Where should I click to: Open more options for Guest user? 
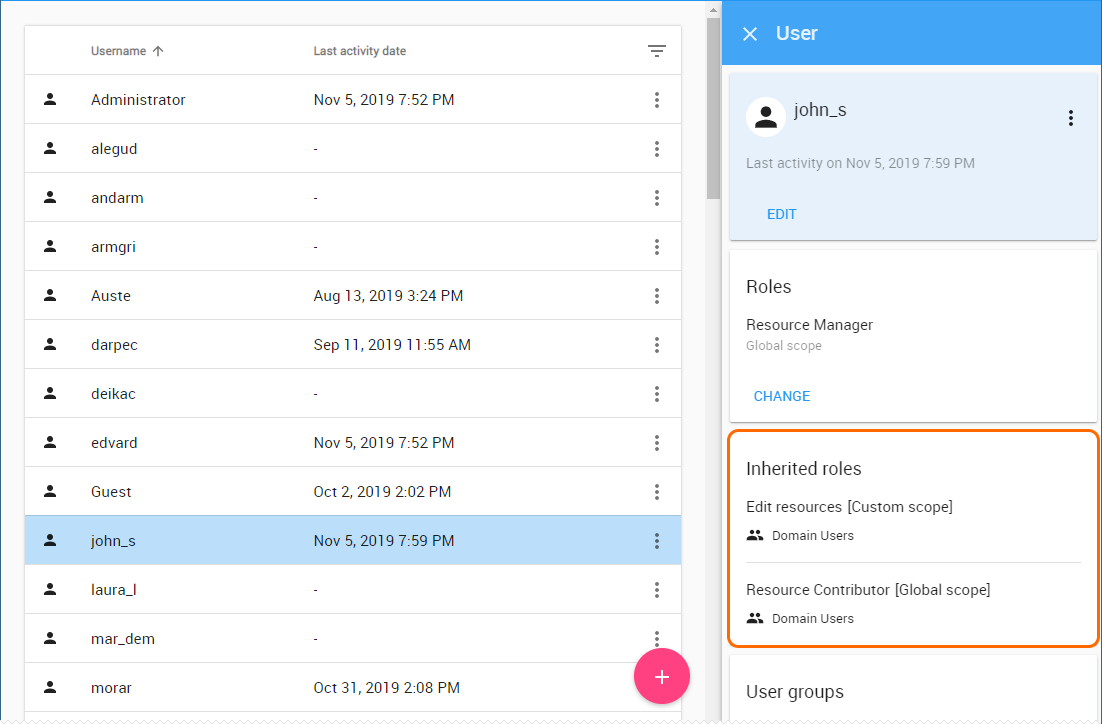click(657, 492)
